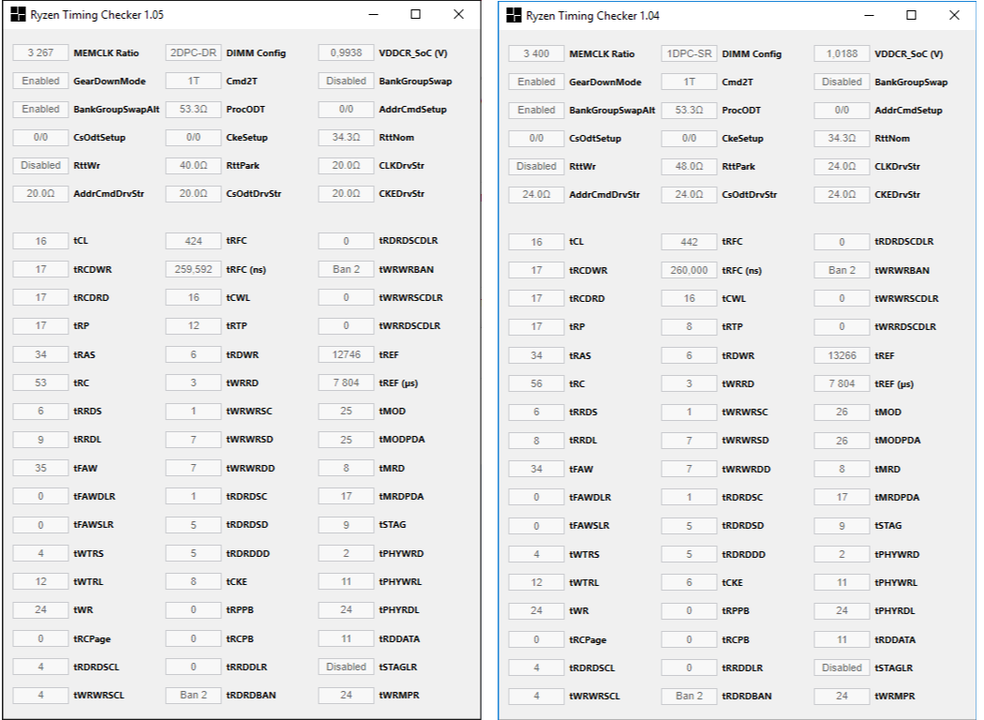Select tMRDPDA field in 1.05 window
Viewport: 984px width, 720px height.
(x=346, y=496)
